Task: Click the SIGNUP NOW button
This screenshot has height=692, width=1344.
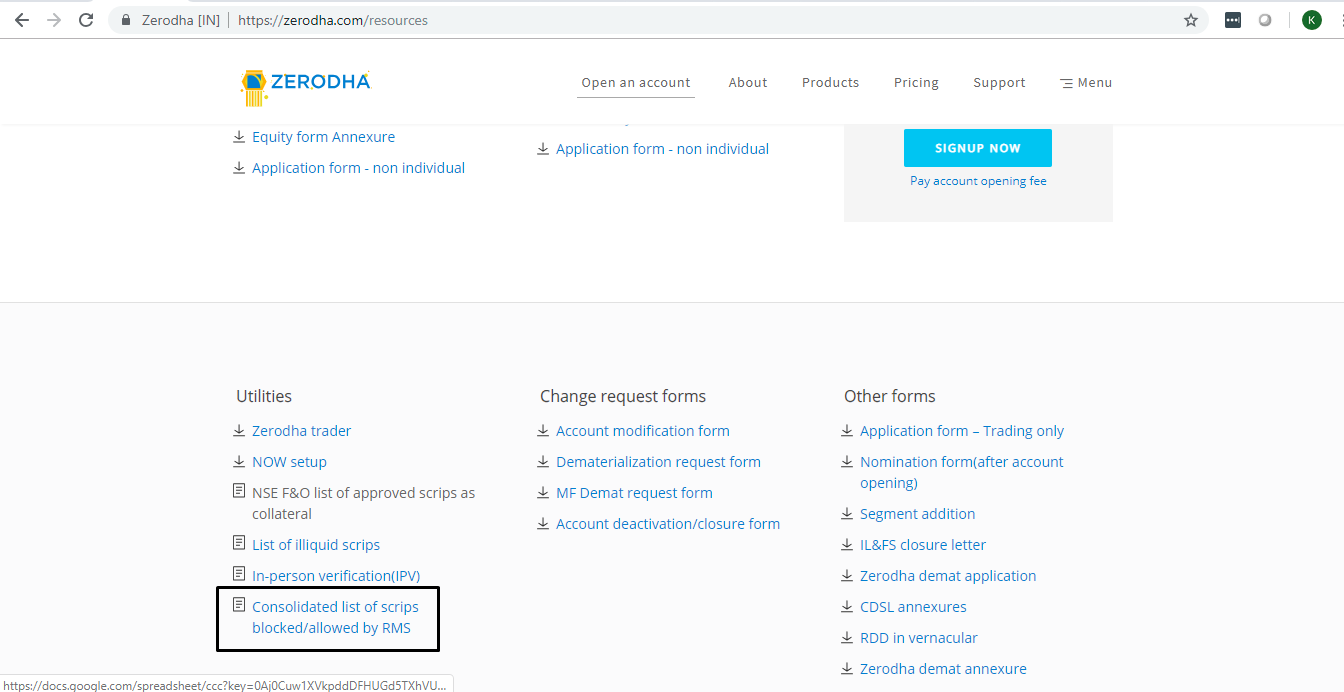Action: tap(978, 148)
